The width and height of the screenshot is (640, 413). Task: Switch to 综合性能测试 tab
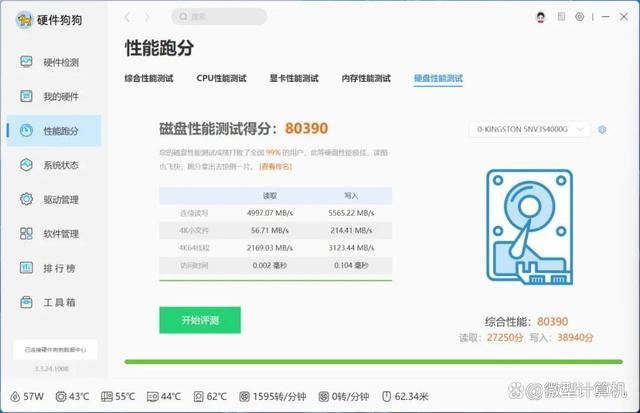coord(149,78)
